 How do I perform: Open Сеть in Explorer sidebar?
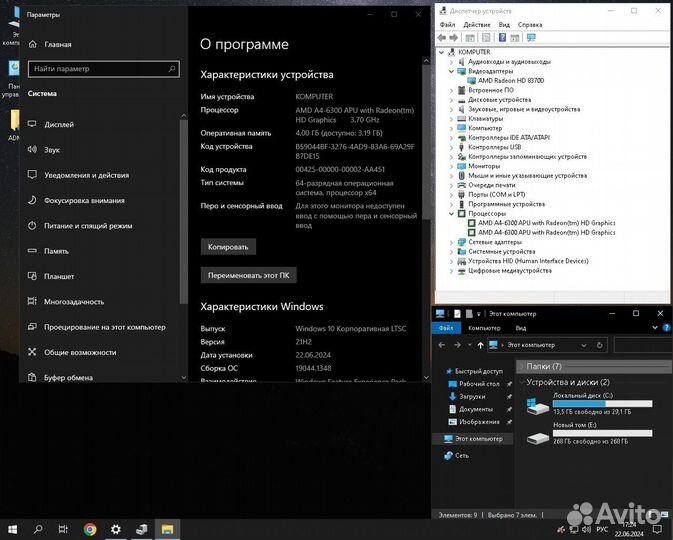pyautogui.click(x=457, y=455)
